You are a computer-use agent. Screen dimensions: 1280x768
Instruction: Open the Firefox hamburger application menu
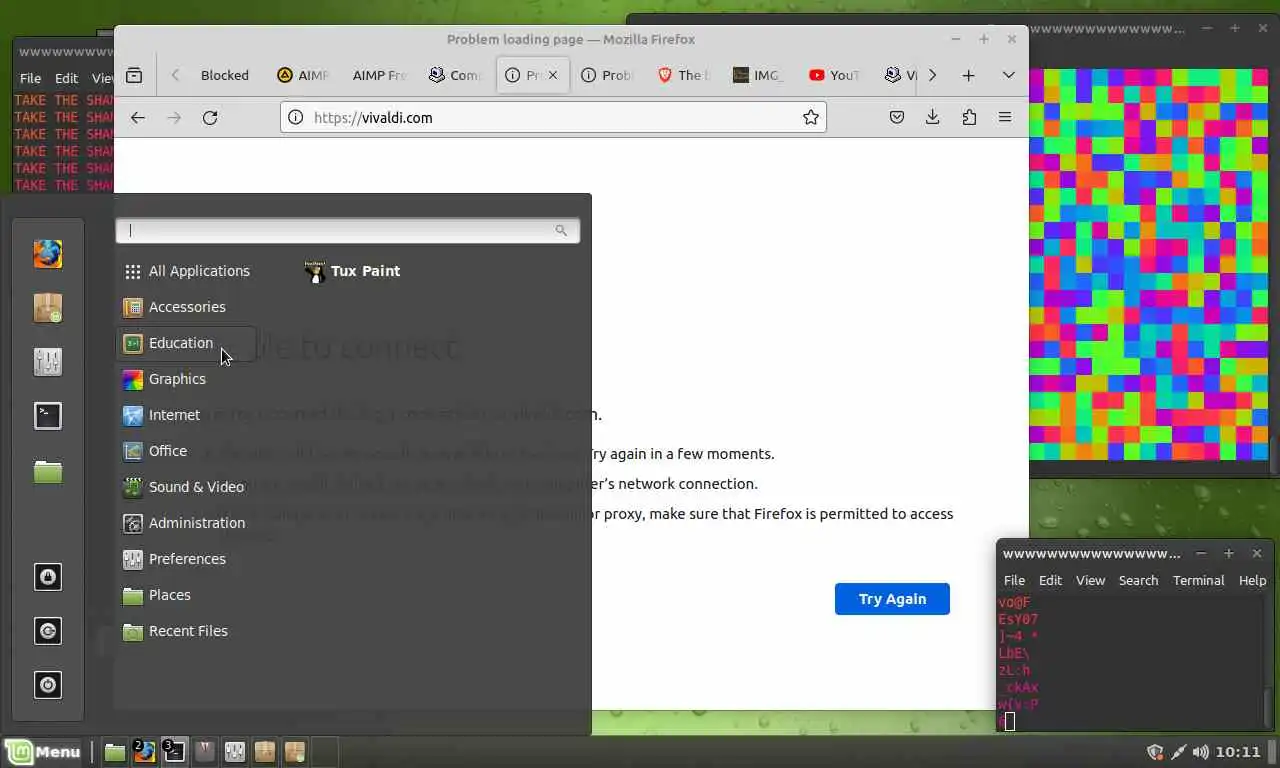1005,117
